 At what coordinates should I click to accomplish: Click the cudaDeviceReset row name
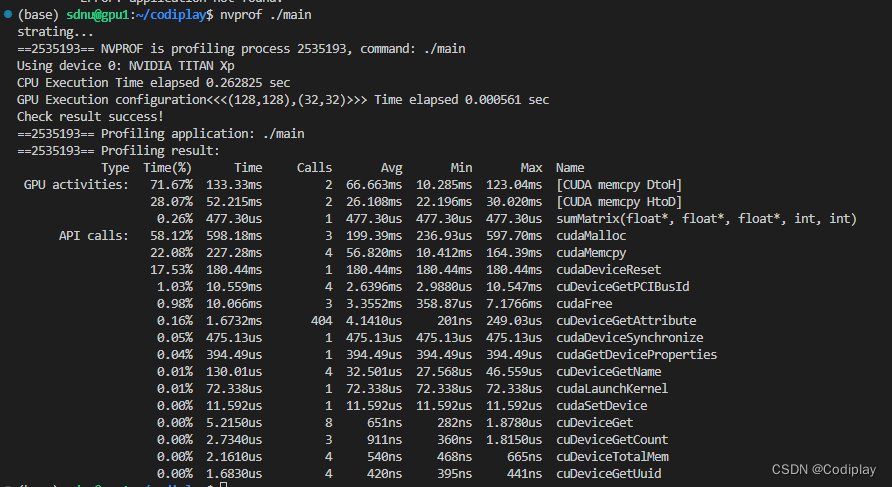608,270
